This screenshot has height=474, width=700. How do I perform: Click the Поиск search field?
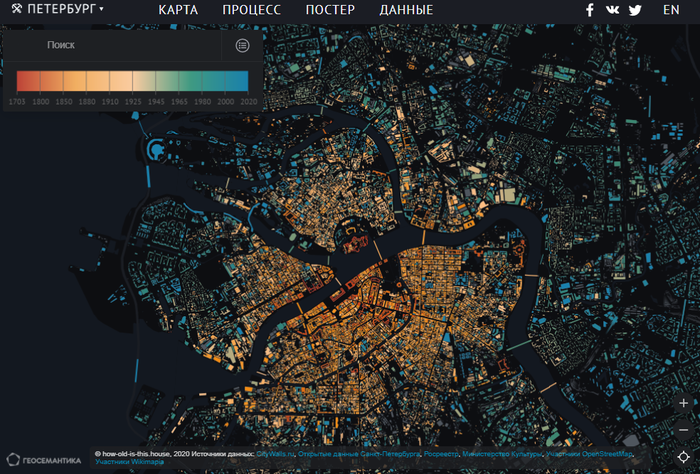[x=120, y=45]
